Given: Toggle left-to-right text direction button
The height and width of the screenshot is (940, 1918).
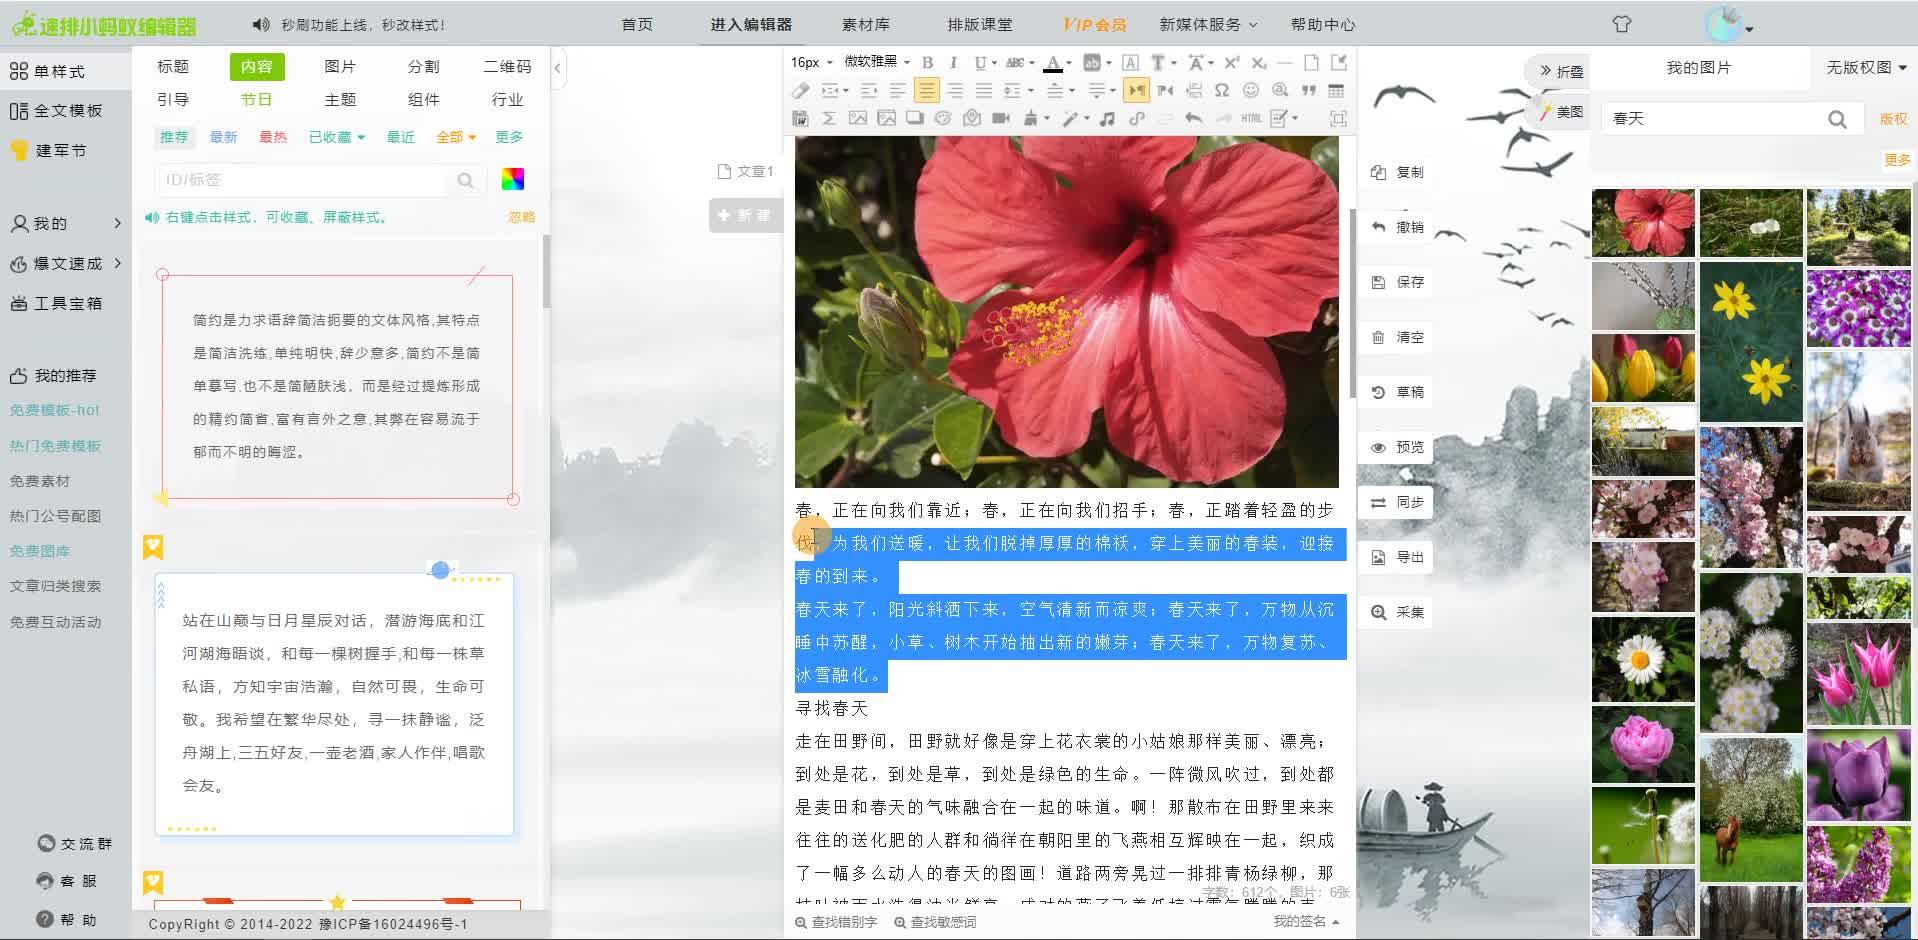Looking at the screenshot, I should coord(1136,91).
